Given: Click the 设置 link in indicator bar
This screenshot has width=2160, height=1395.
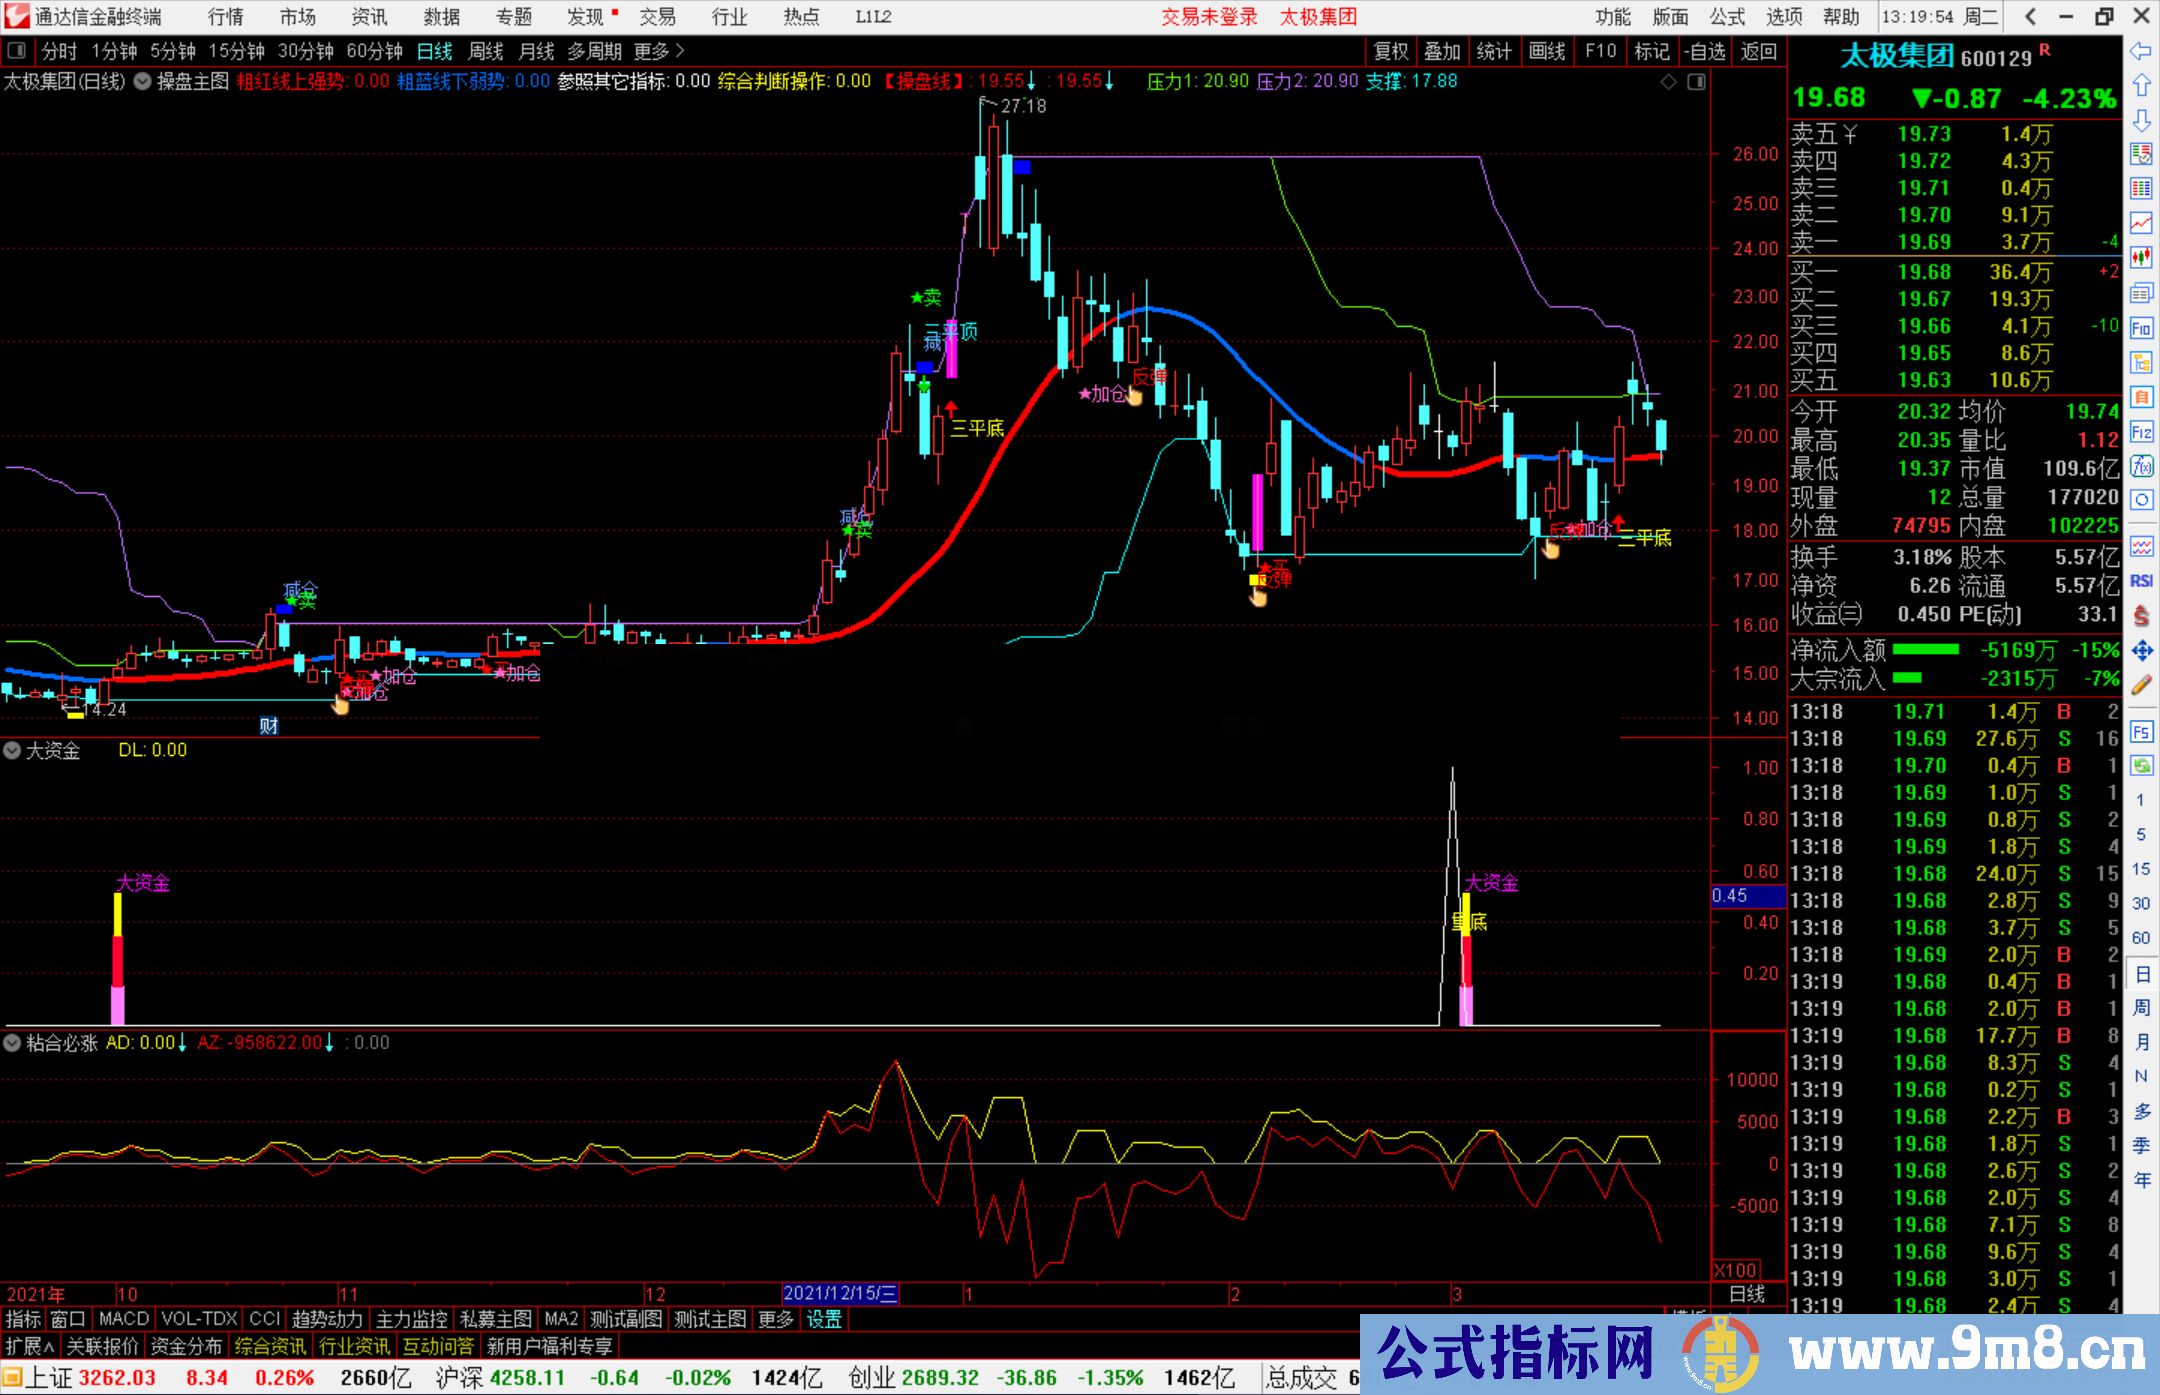Looking at the screenshot, I should 824,1319.
